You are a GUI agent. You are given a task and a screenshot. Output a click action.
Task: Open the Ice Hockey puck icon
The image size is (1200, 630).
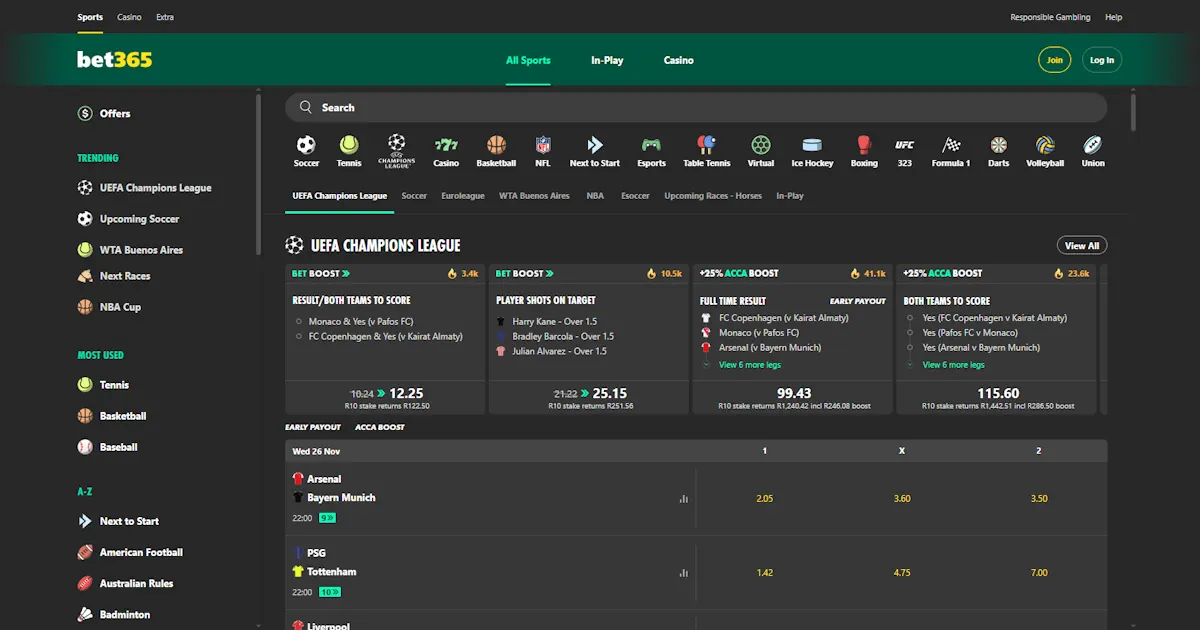pyautogui.click(x=812, y=148)
